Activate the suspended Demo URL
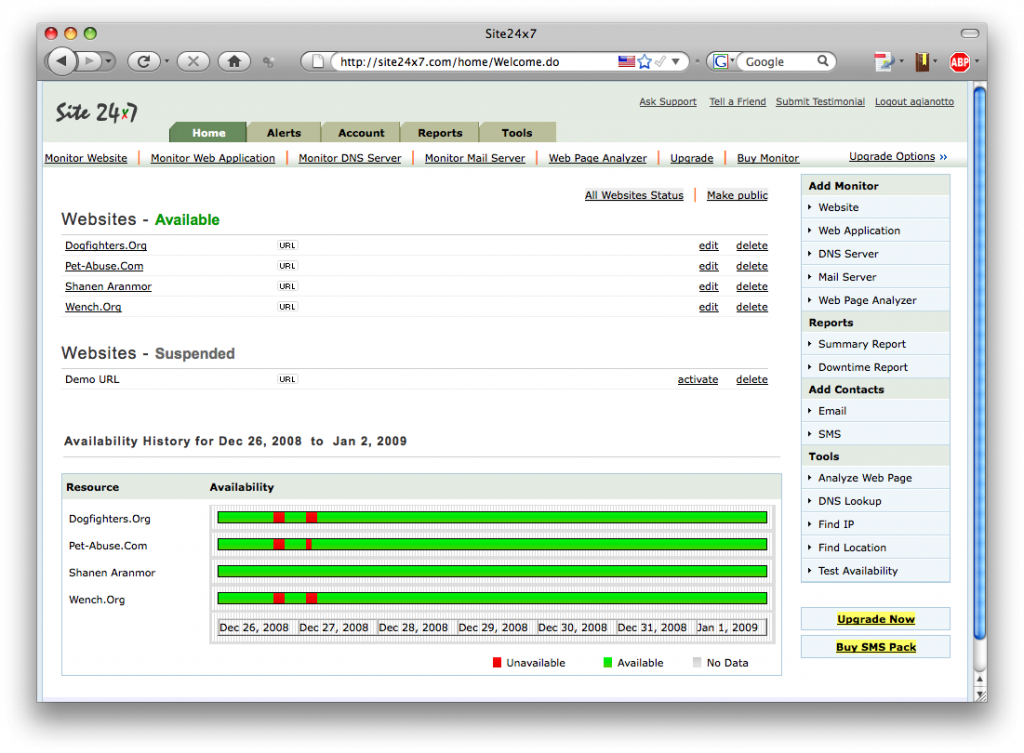 pyautogui.click(x=697, y=379)
